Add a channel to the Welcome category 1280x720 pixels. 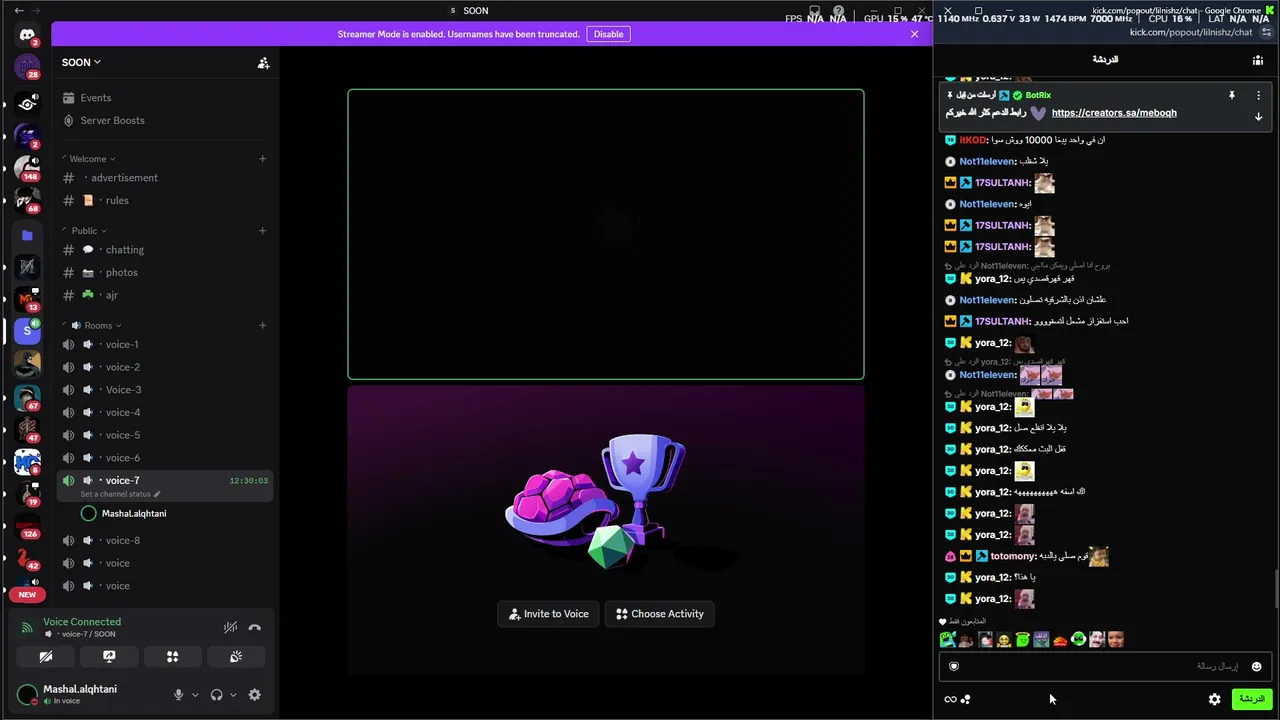262,158
